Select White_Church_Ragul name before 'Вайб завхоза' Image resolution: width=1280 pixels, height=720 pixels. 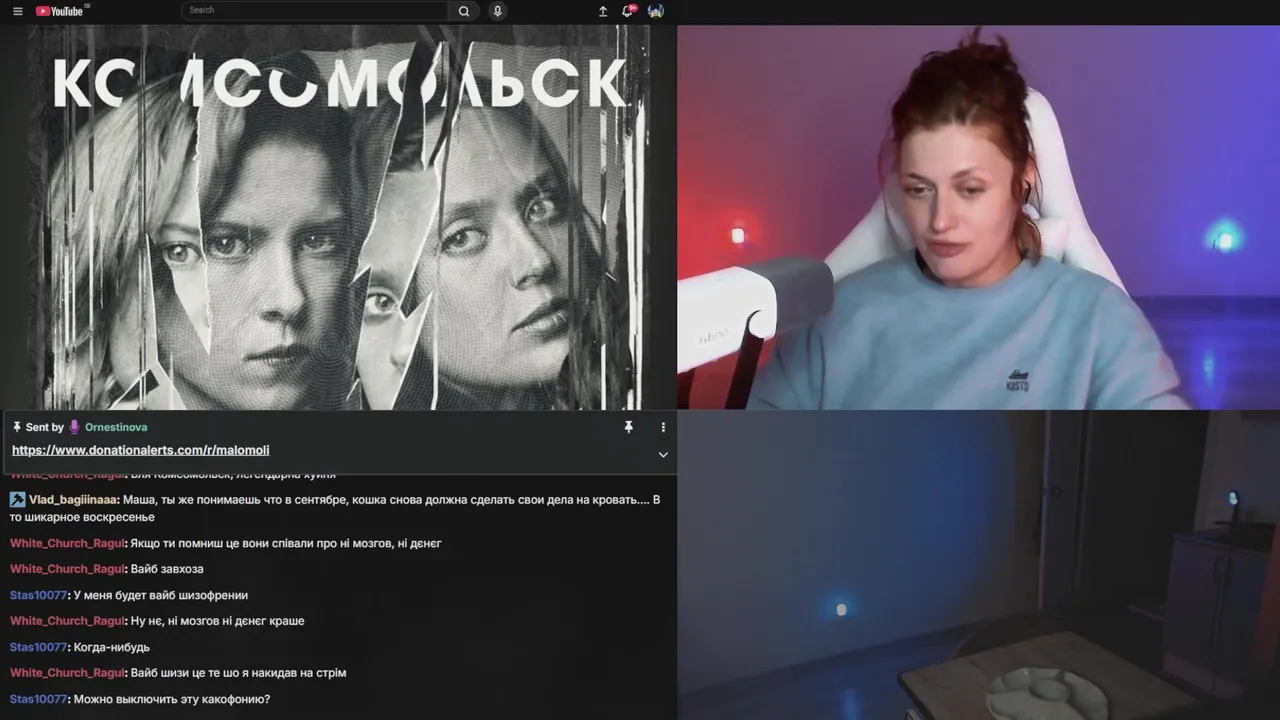(67, 569)
